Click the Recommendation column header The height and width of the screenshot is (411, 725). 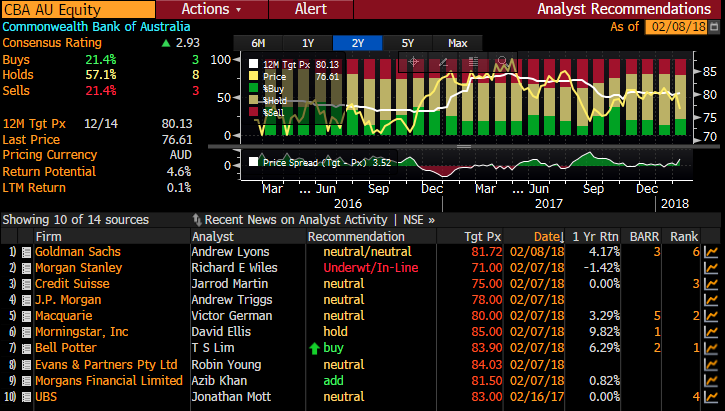click(x=356, y=237)
